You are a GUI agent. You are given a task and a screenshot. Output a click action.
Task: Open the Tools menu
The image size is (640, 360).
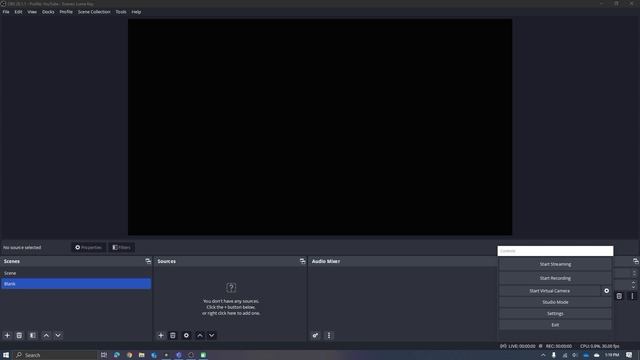tap(121, 12)
